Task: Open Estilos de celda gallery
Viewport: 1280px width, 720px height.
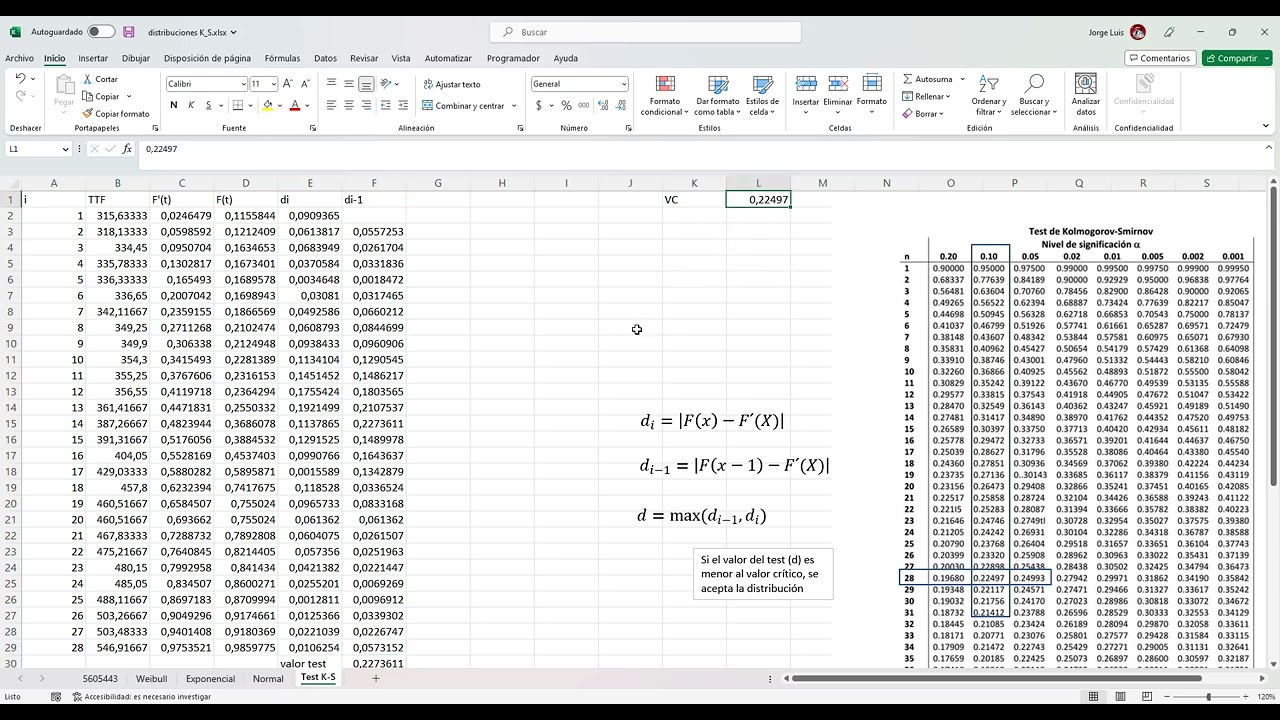Action: point(762,96)
